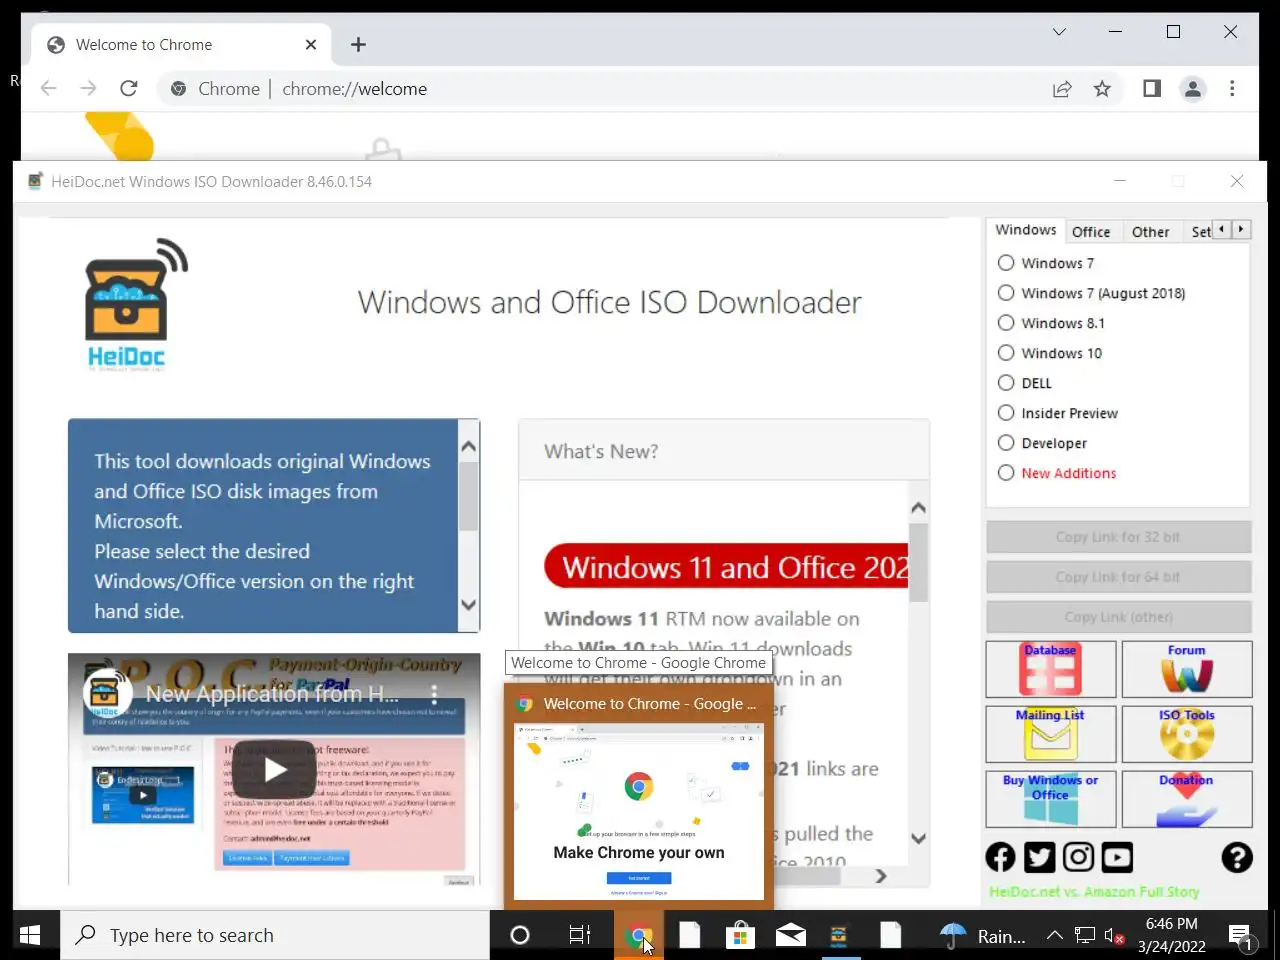Image resolution: width=1280 pixels, height=960 pixels.
Task: Open Mail app from taskbar
Action: tap(790, 935)
